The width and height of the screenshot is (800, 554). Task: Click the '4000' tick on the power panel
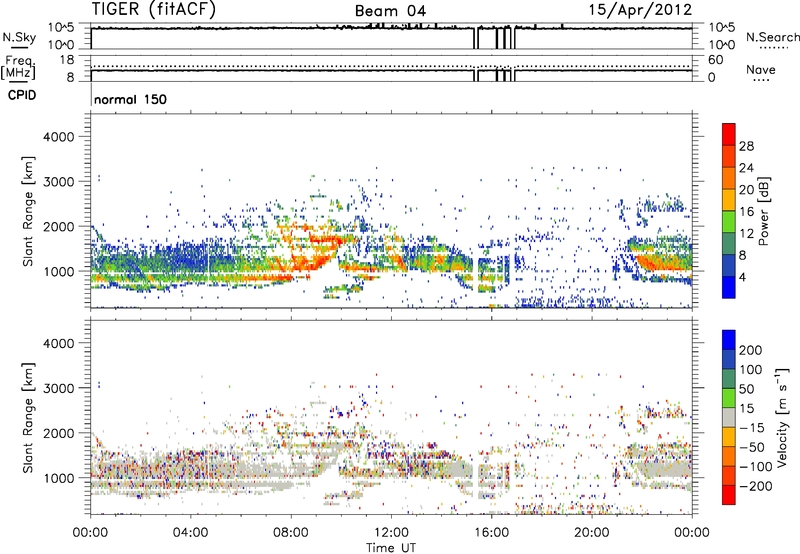pyautogui.click(x=58, y=137)
